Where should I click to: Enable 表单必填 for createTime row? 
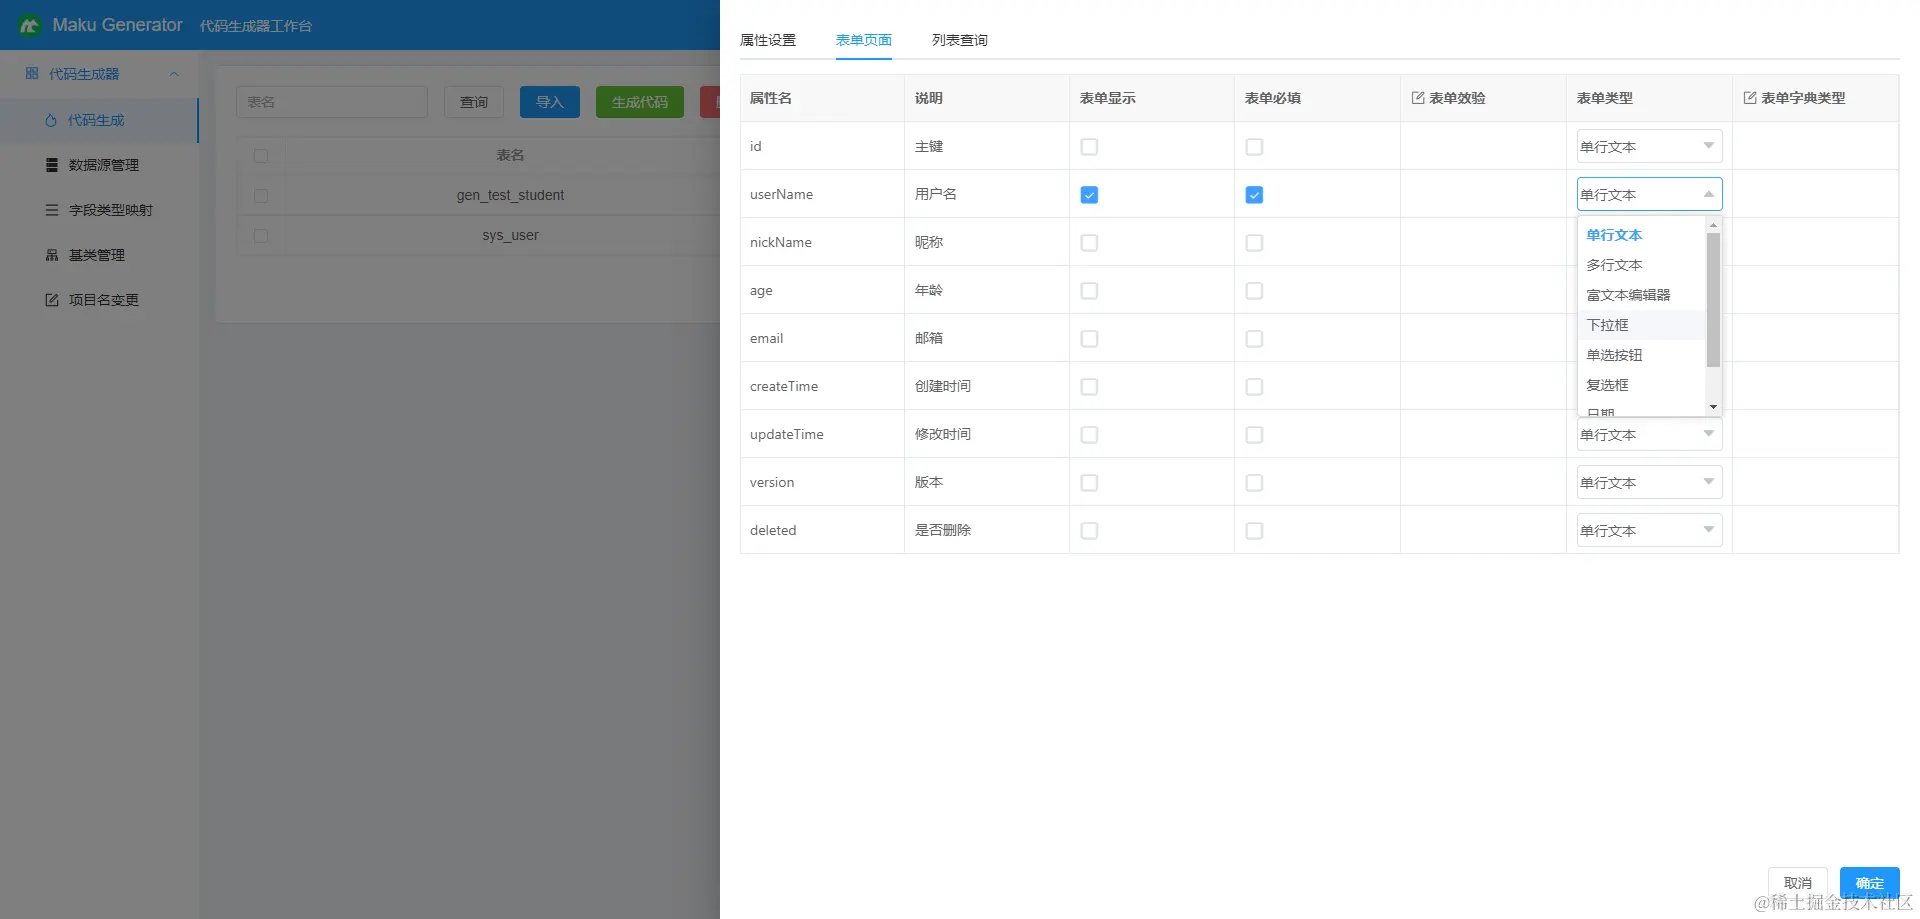[1254, 387]
